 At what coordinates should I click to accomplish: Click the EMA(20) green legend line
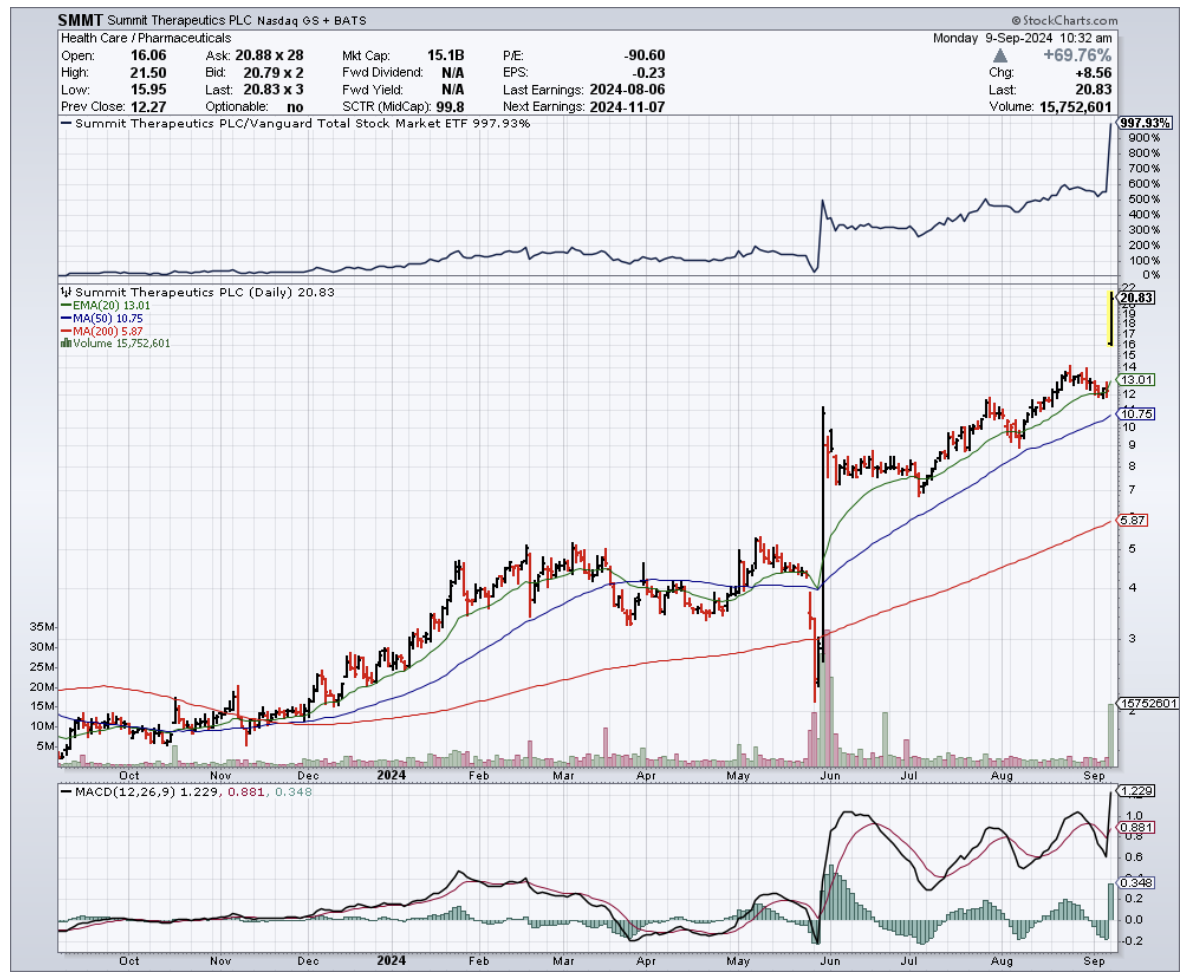point(66,304)
